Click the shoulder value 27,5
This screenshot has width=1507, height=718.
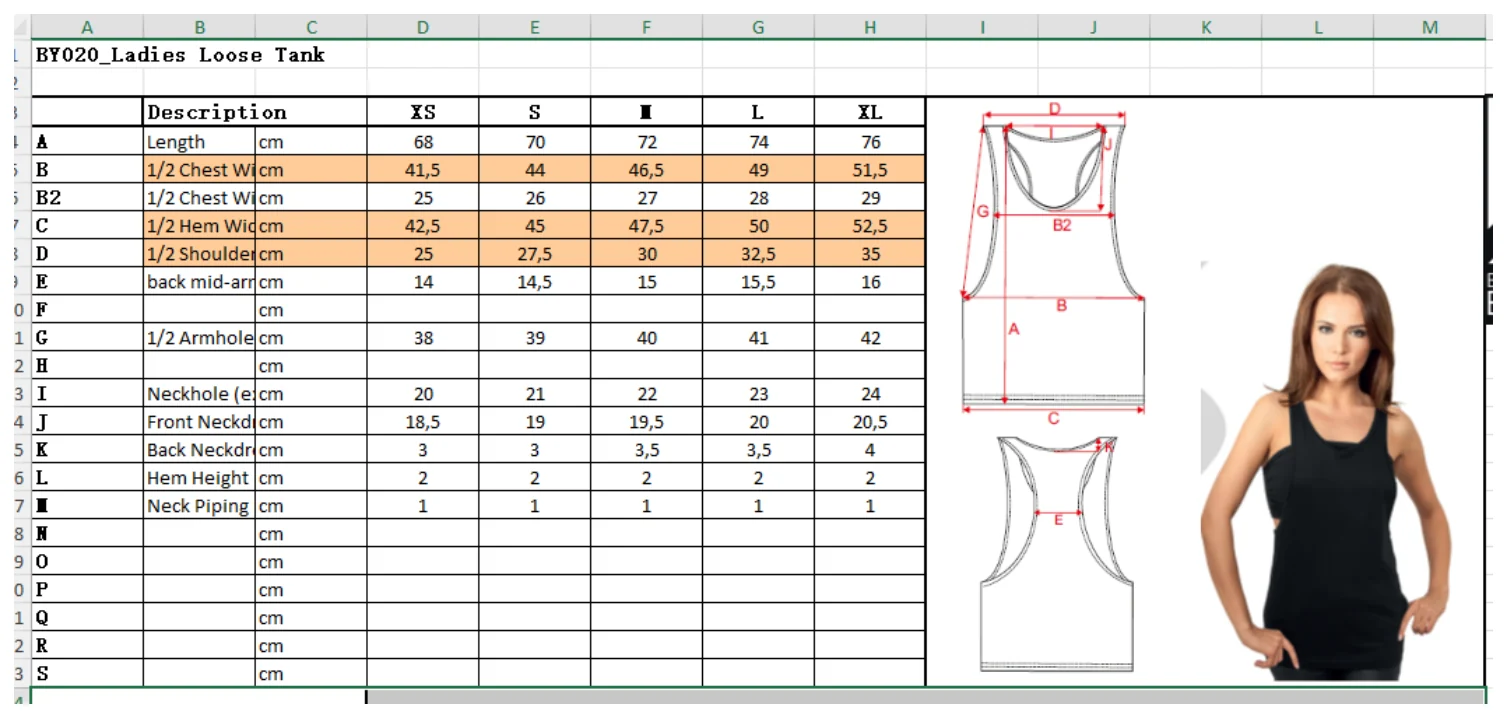coord(535,254)
